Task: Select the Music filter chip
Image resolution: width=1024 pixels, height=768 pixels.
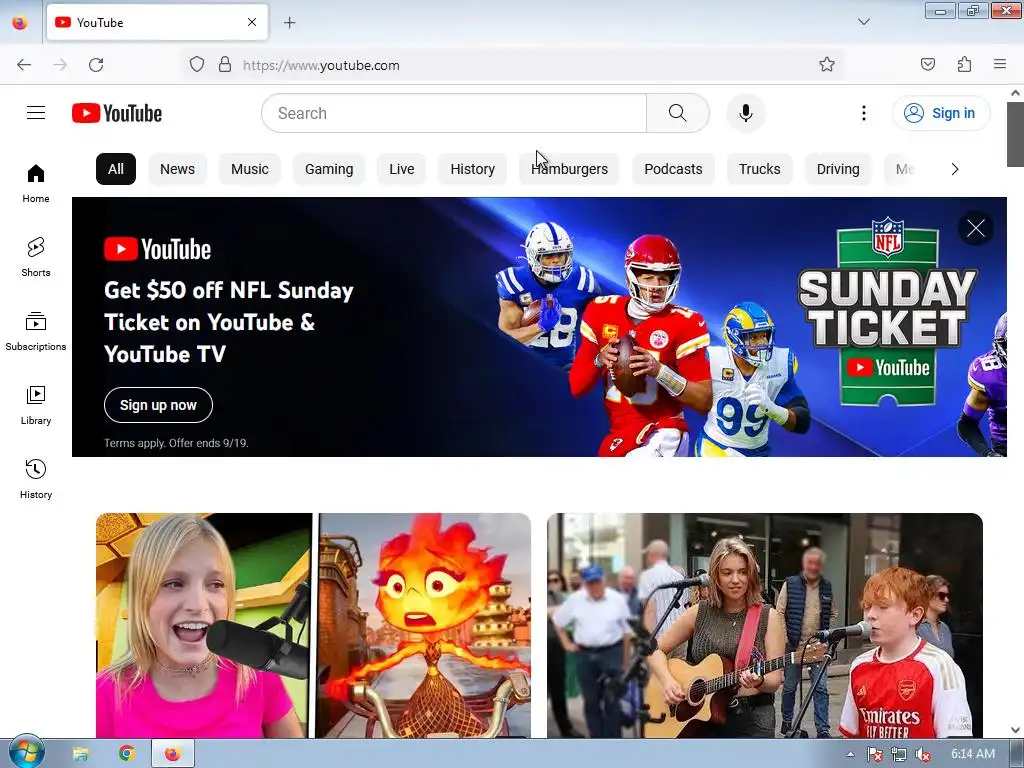Action: coord(249,169)
